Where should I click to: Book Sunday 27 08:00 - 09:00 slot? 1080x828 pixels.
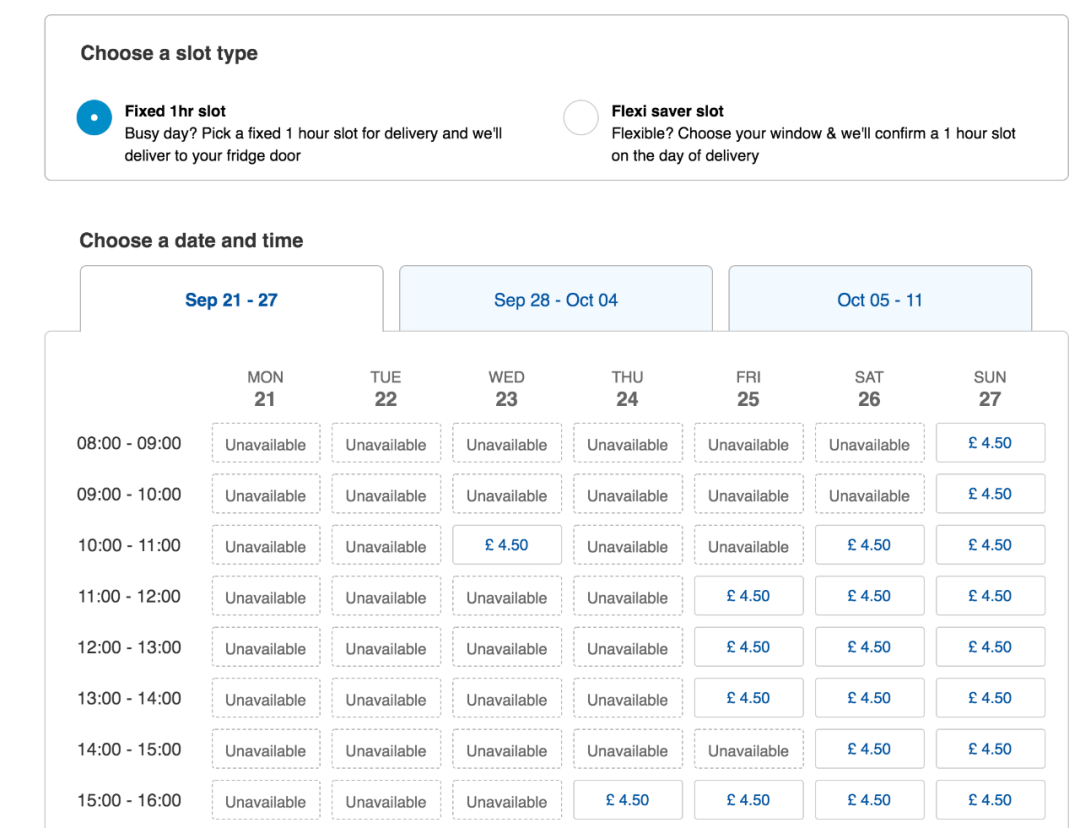point(990,443)
